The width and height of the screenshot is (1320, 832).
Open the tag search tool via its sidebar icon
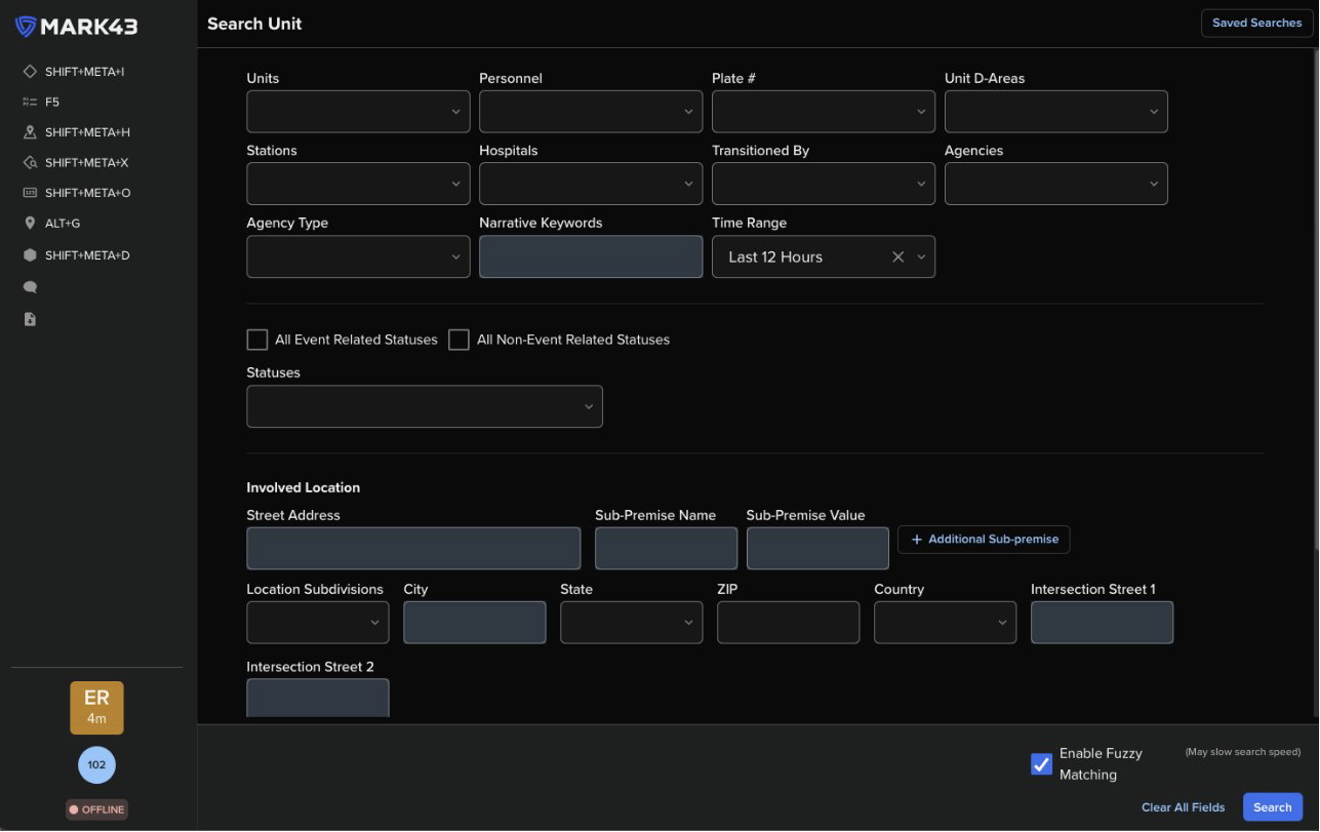pyautogui.click(x=29, y=161)
